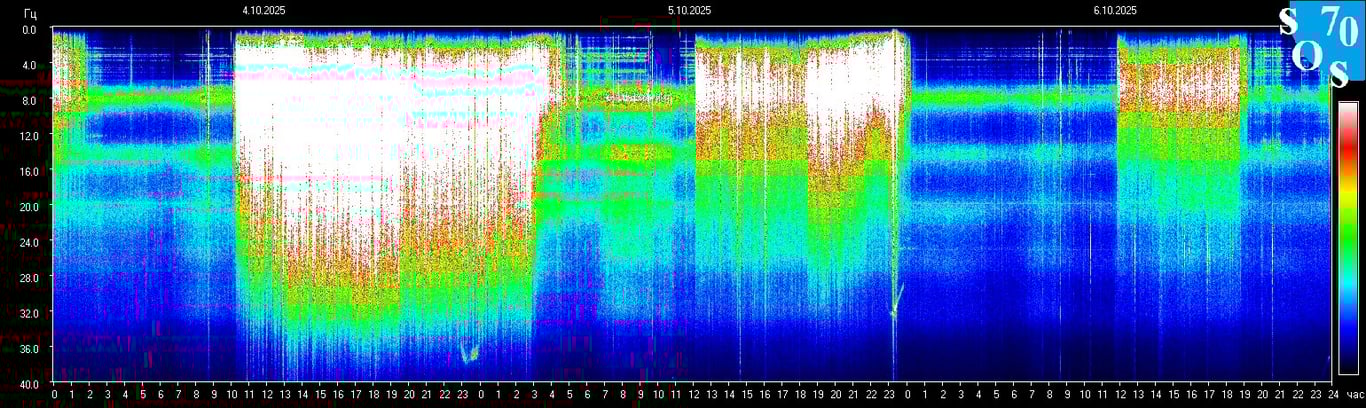
Task: Select the 5.10.2025 date label
Action: 689,10
